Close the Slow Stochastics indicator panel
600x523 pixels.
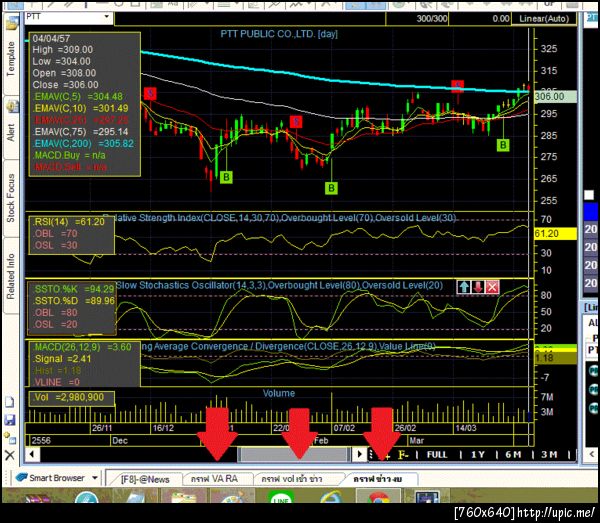(492, 287)
